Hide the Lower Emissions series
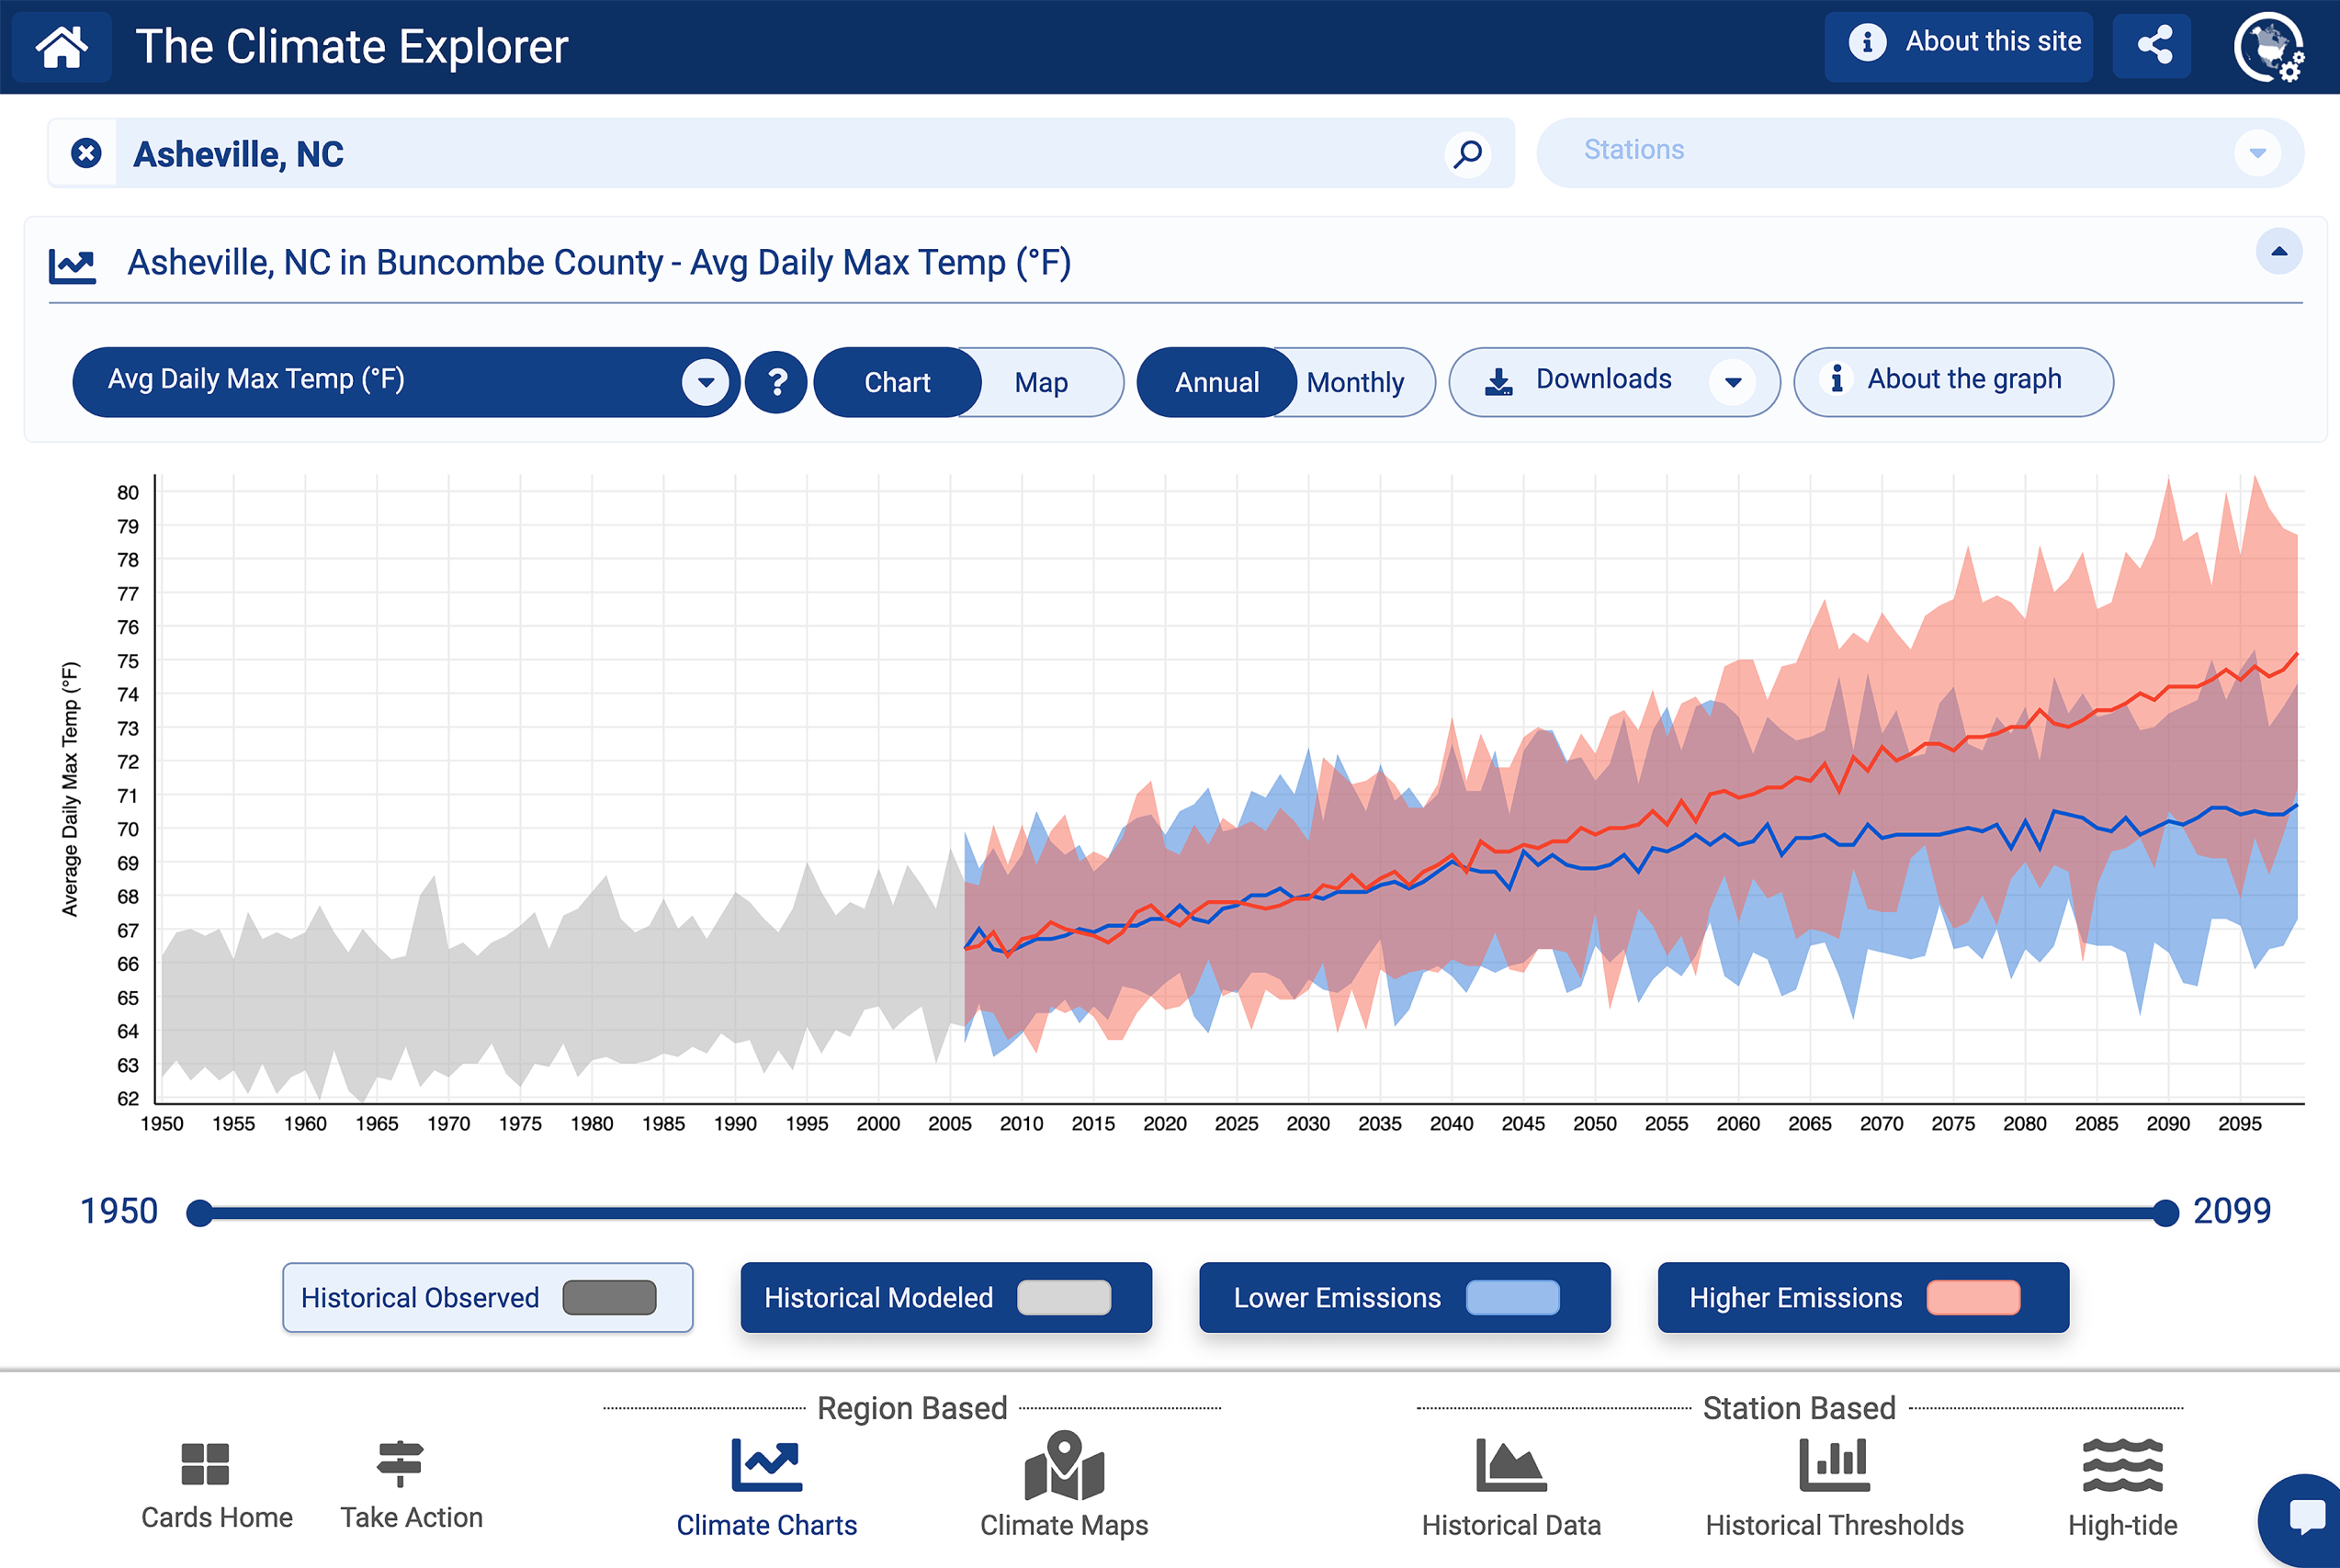 point(1404,1297)
